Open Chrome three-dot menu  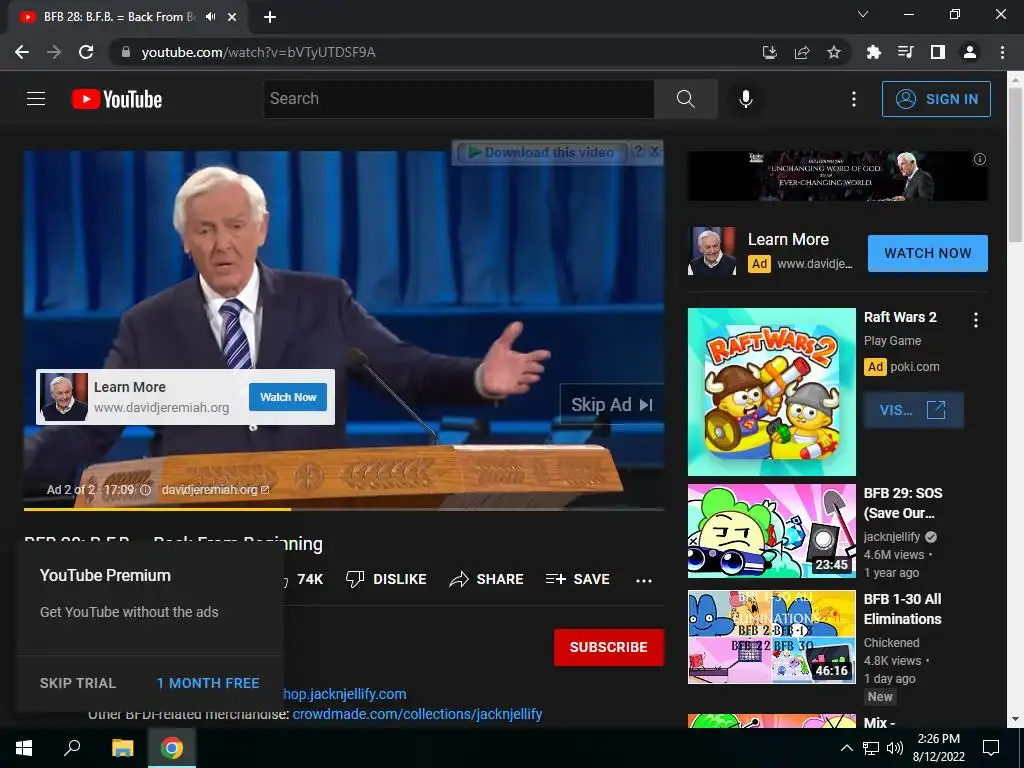click(x=1002, y=52)
